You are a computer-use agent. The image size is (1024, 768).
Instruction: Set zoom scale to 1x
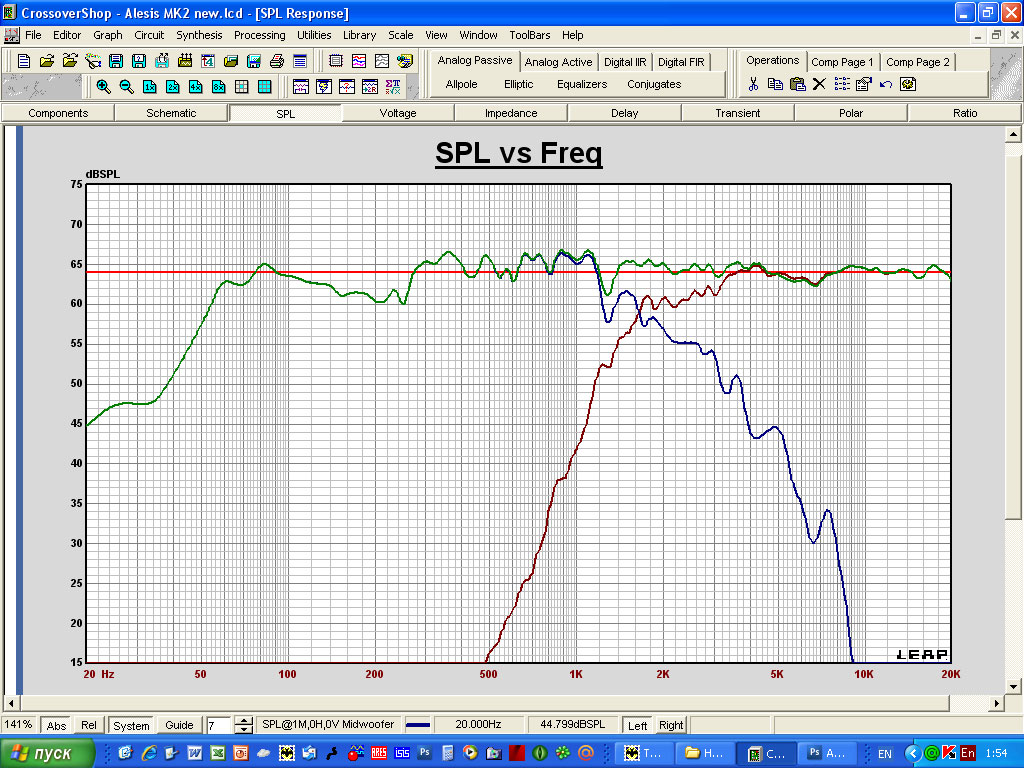coord(150,86)
